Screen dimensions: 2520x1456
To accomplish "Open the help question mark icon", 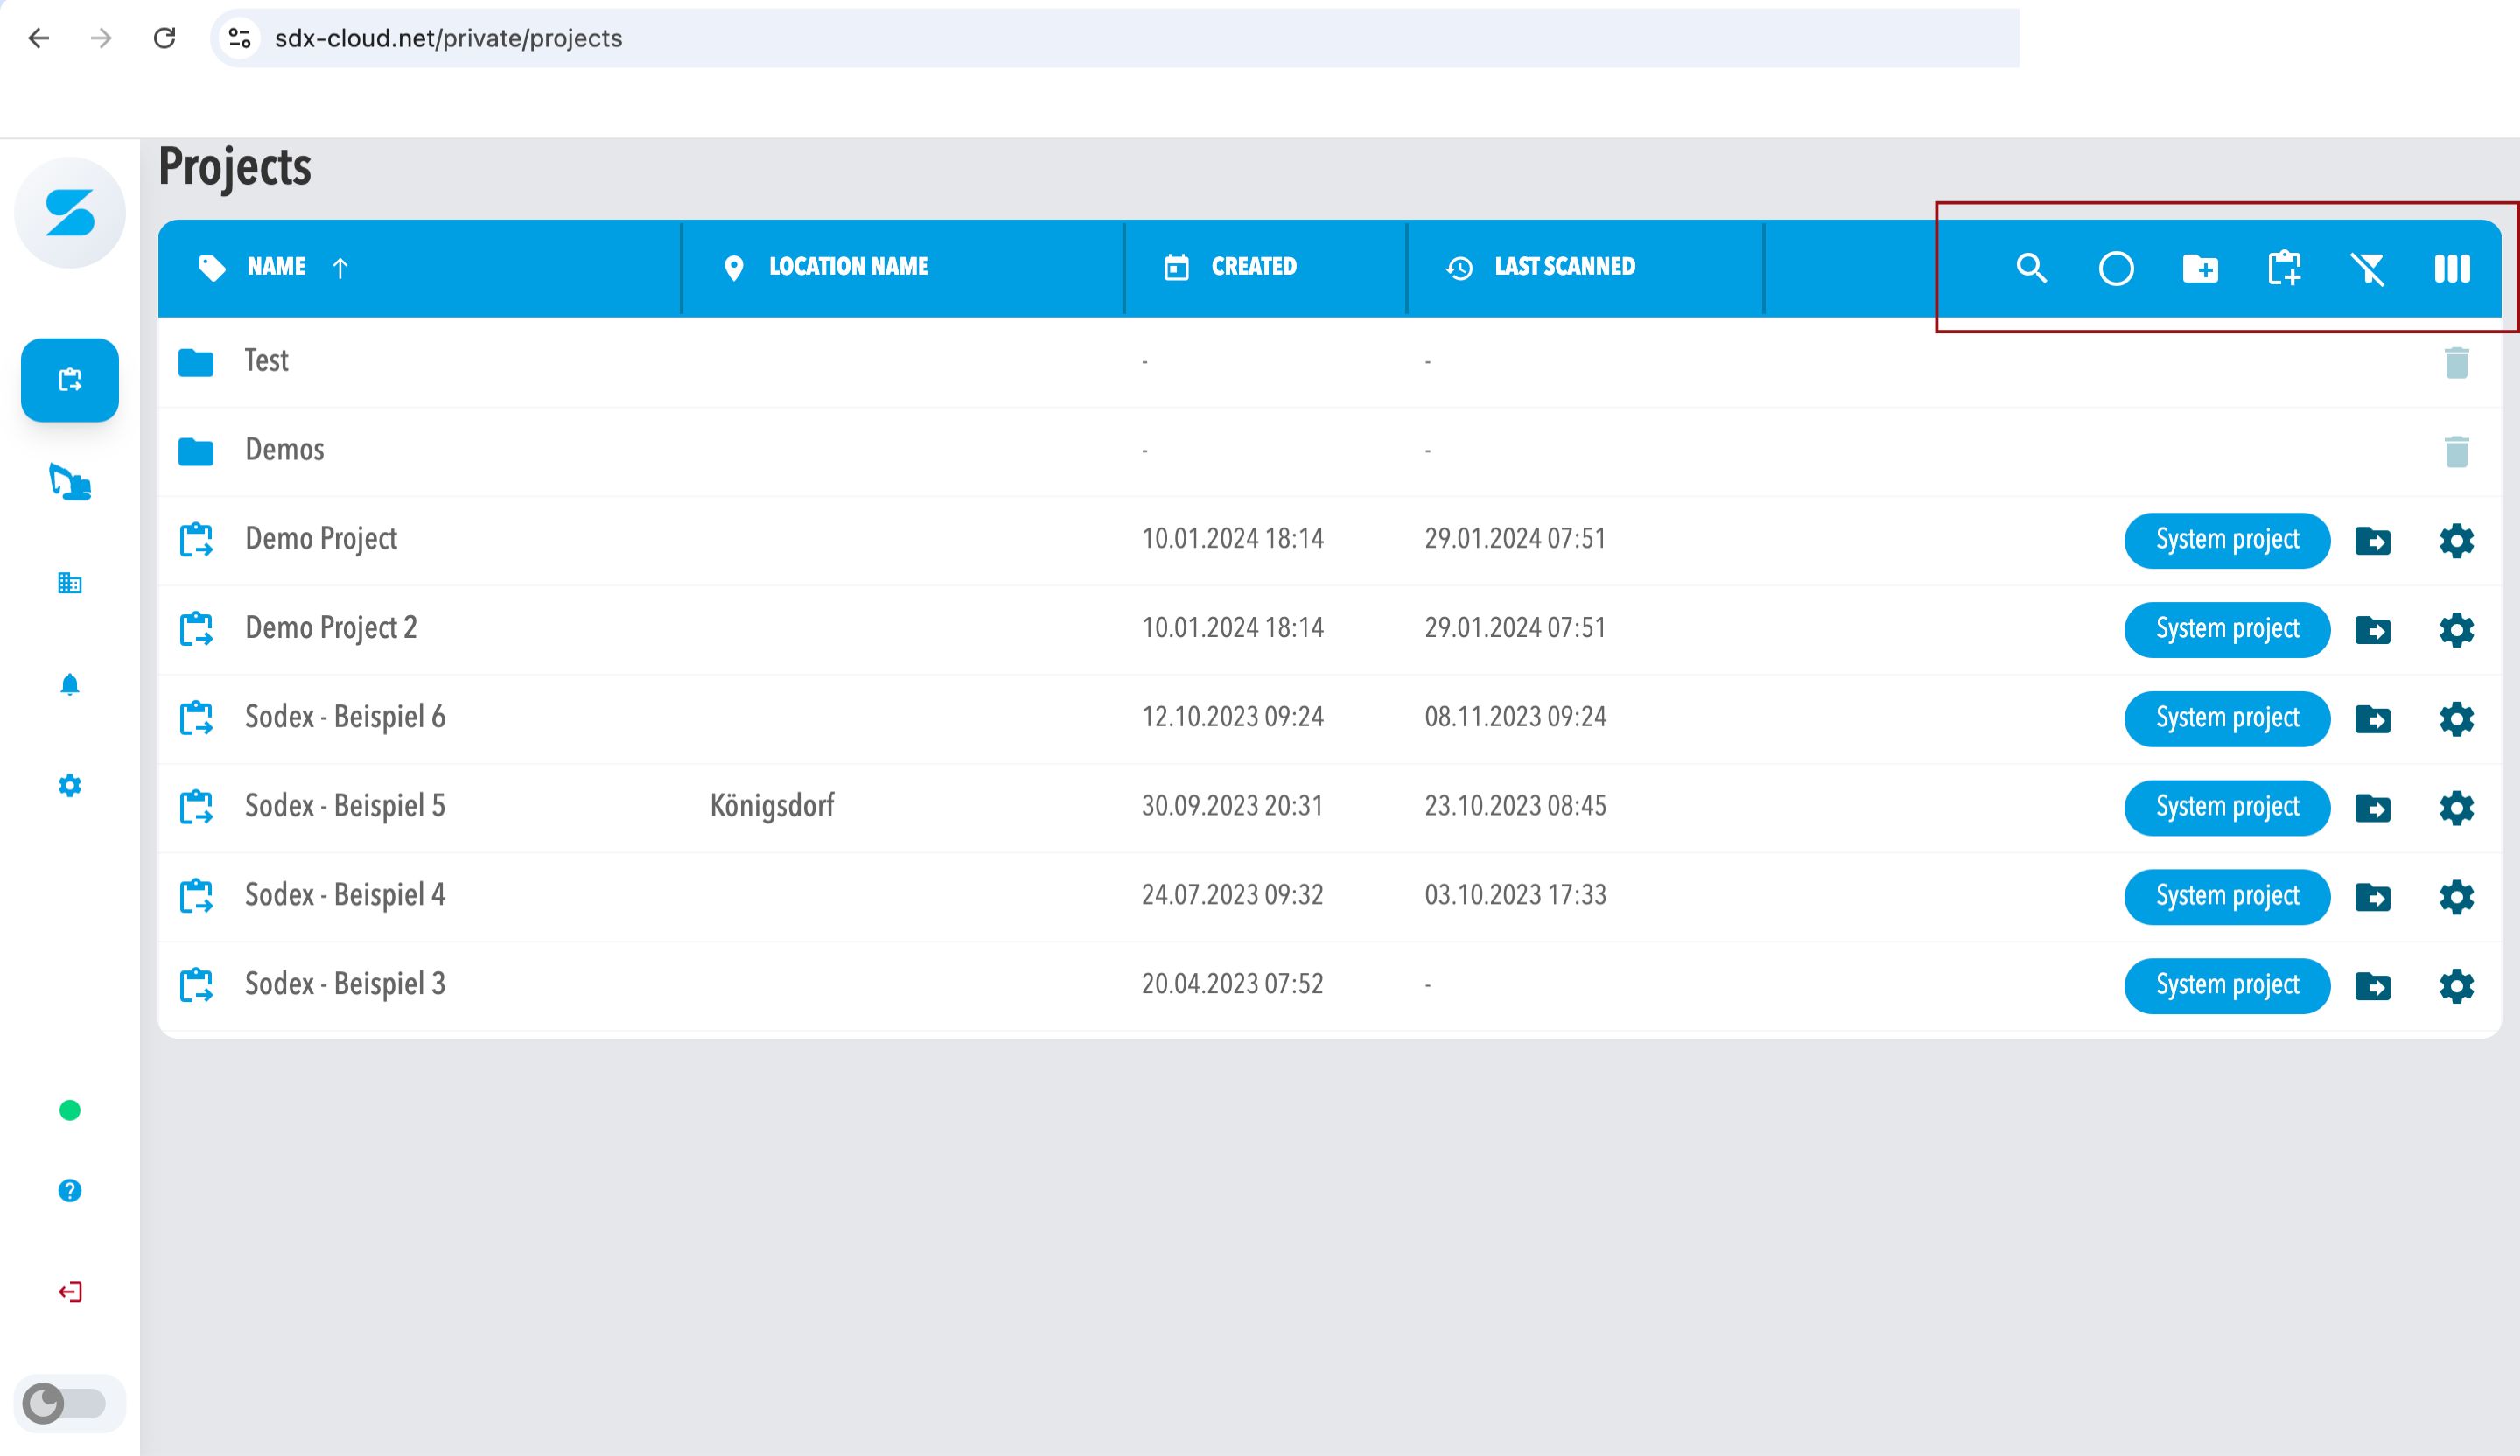I will 70,1190.
